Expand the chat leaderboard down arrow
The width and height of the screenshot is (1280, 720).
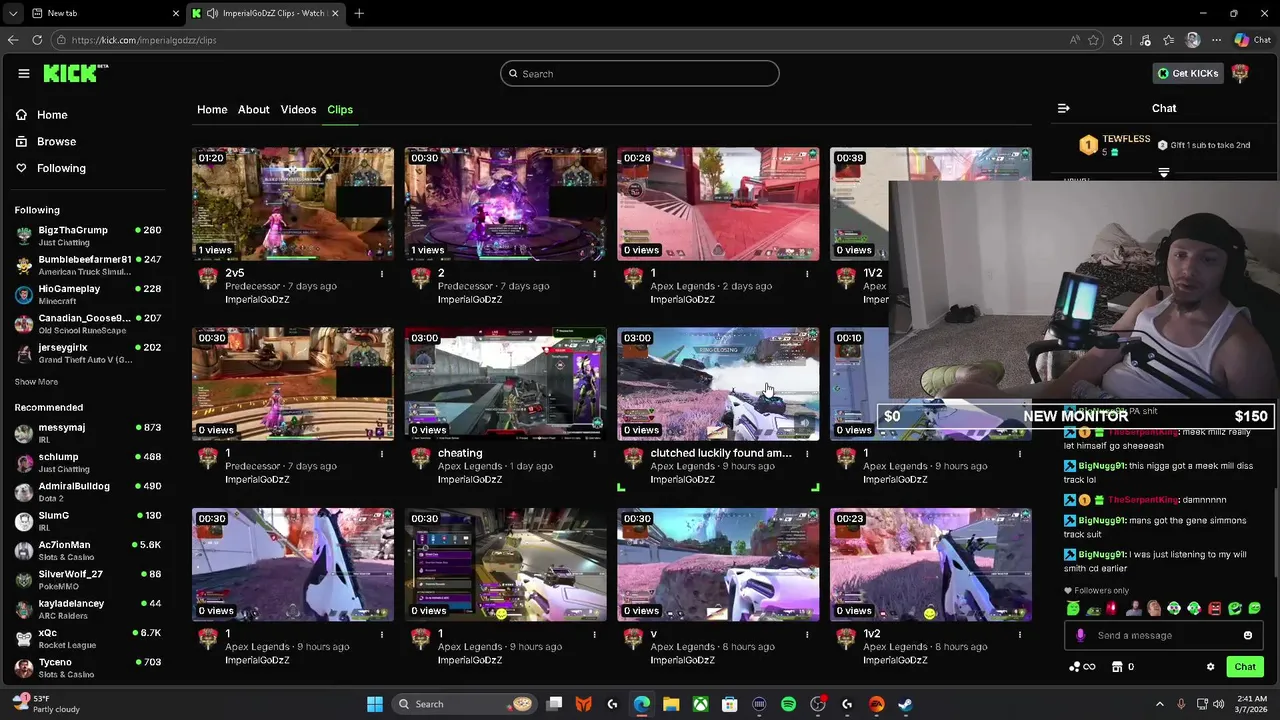click(1164, 173)
